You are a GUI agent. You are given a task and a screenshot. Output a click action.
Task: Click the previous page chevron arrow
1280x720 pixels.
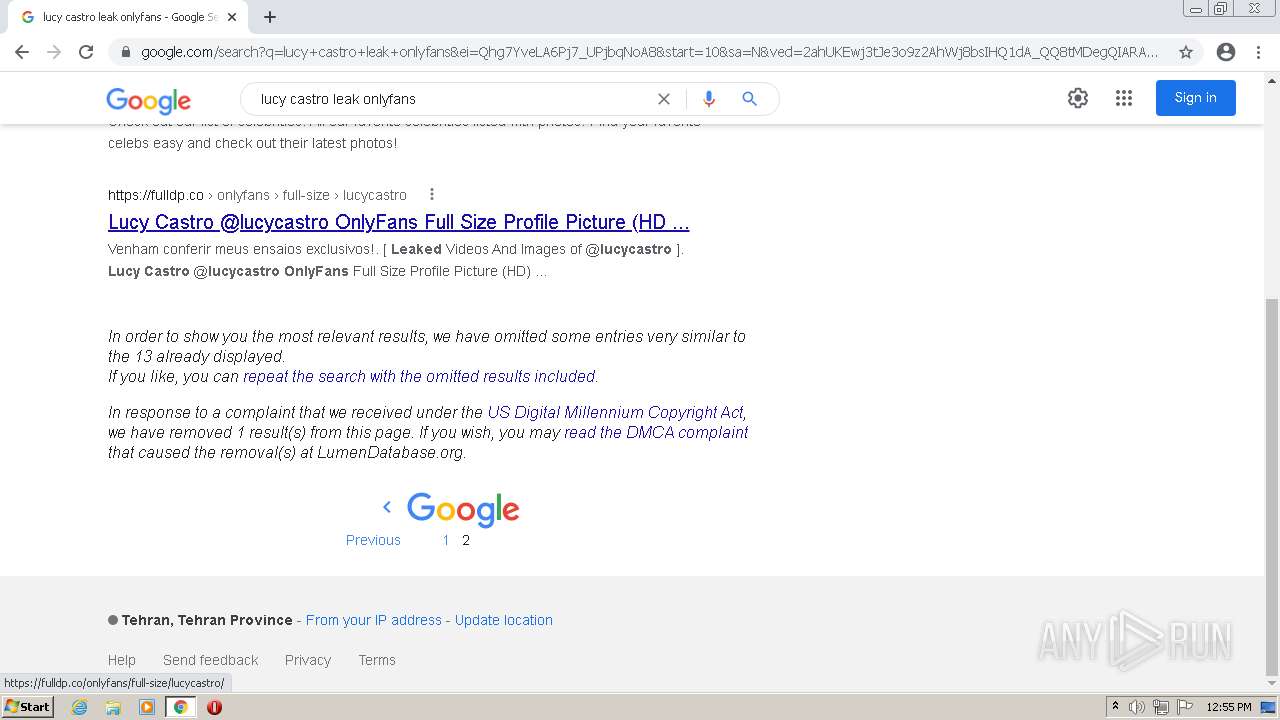pos(387,507)
